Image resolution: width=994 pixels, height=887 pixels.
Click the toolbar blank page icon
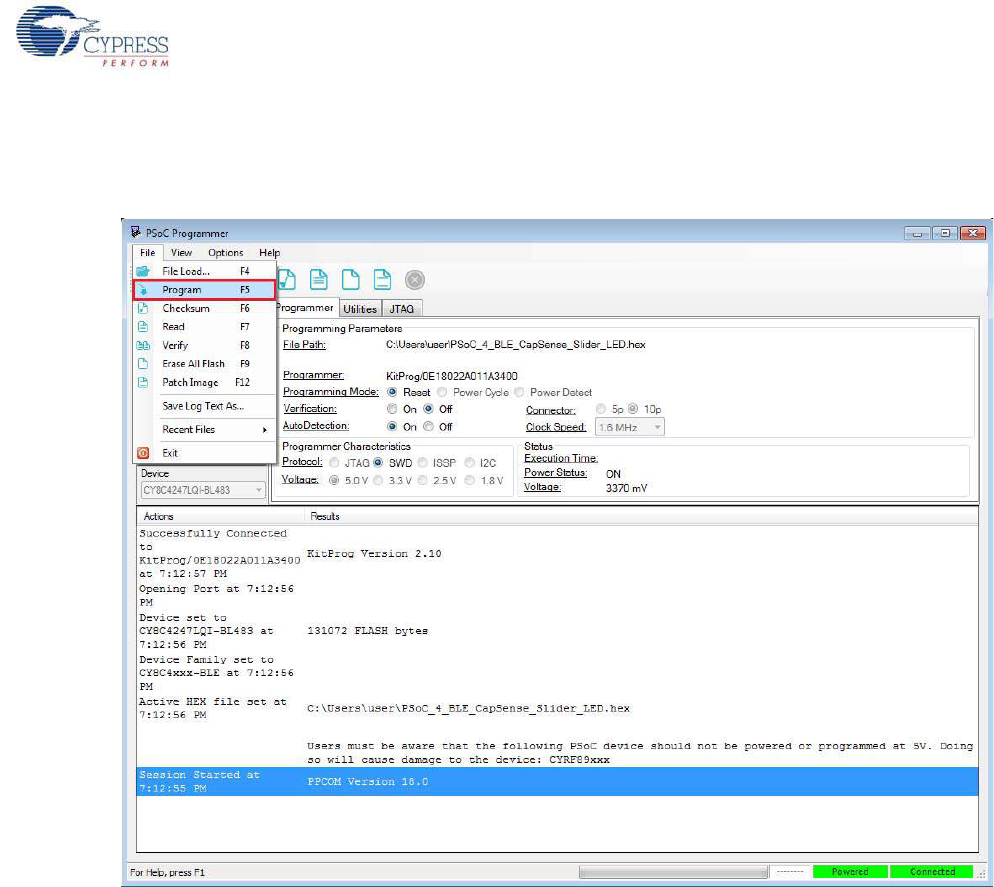click(x=351, y=279)
